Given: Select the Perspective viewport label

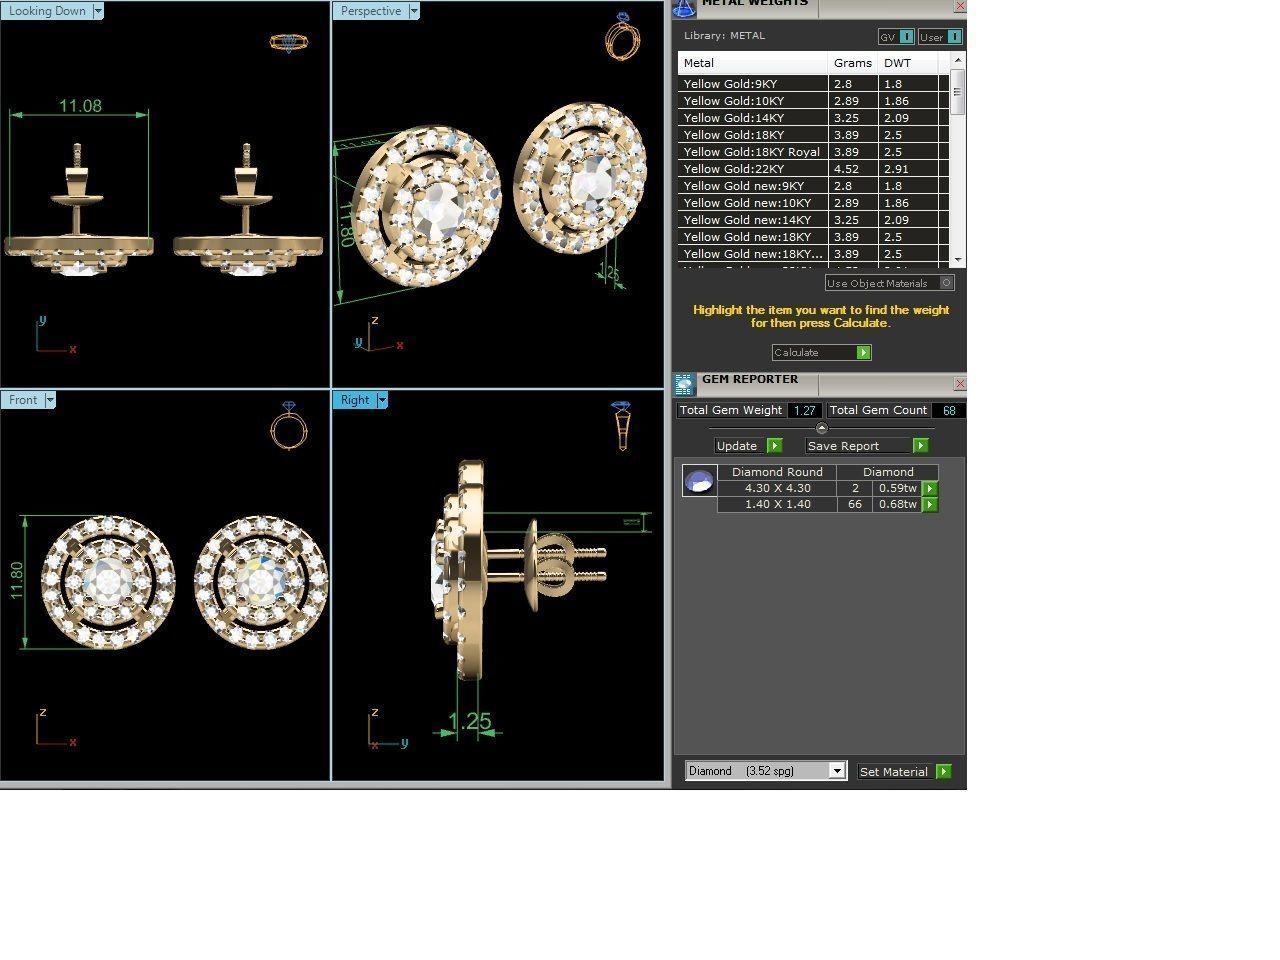Looking at the screenshot, I should point(371,11).
